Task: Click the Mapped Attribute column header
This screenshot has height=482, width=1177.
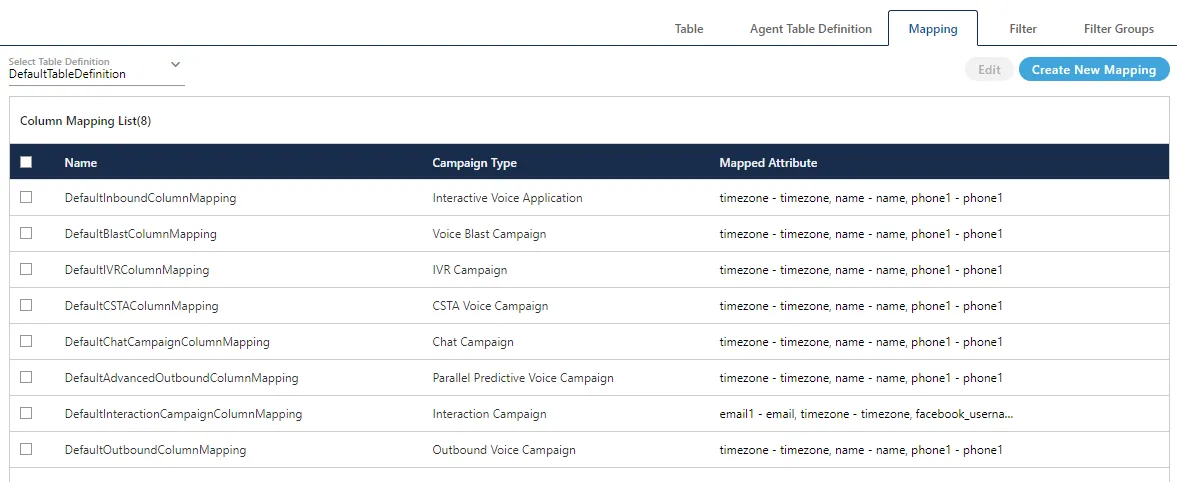Action: (x=768, y=162)
